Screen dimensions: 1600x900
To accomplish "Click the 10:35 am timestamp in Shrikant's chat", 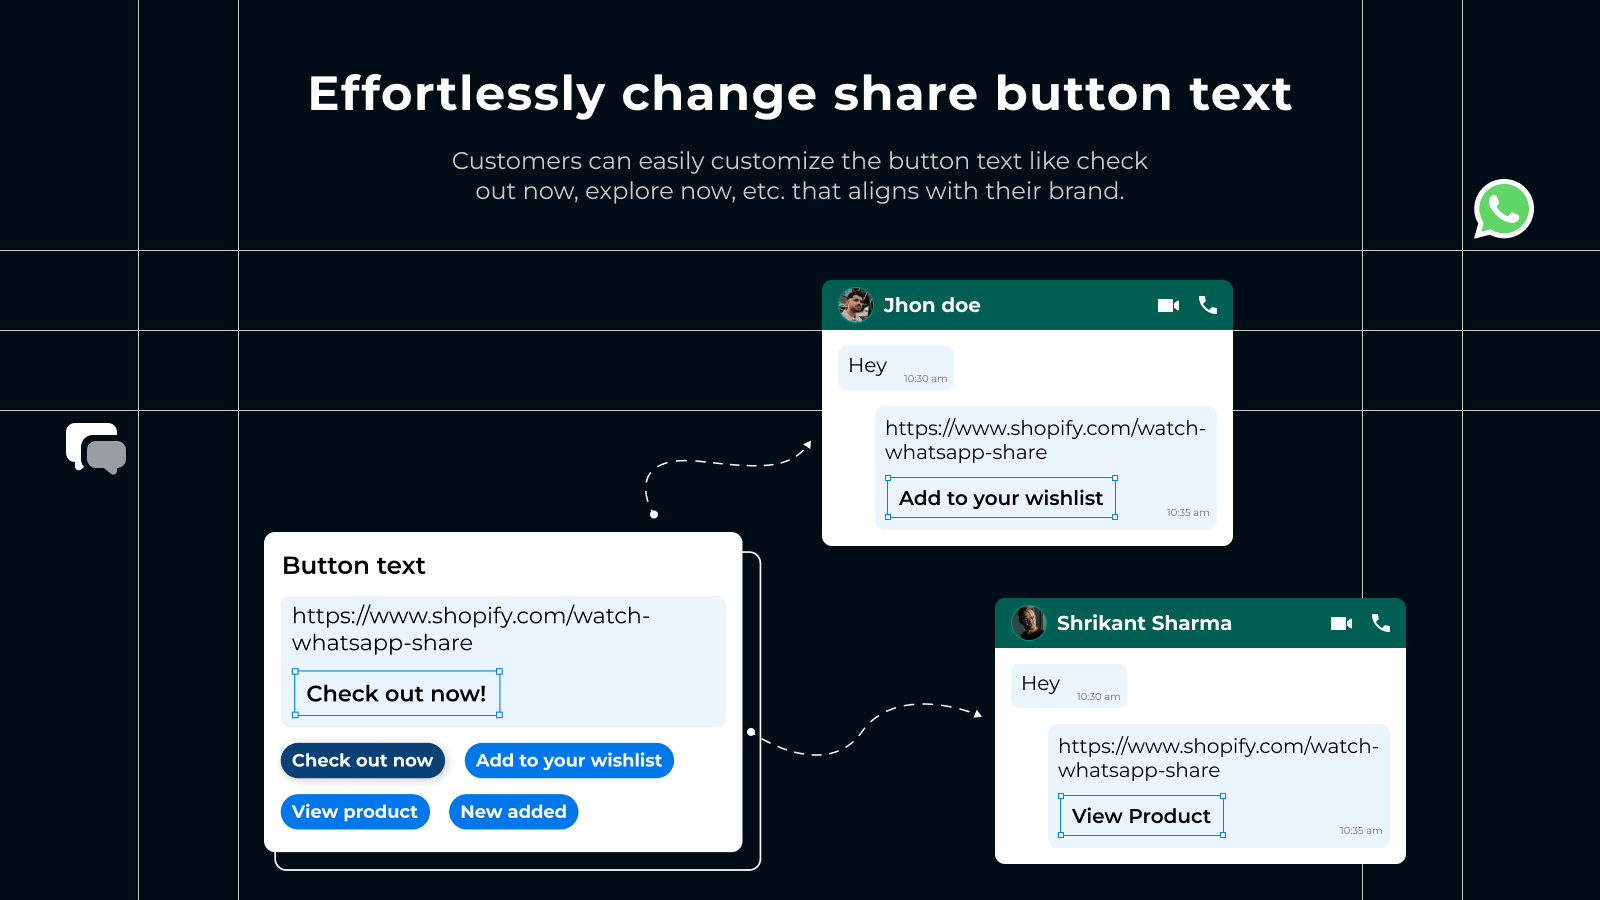I will click(1361, 831).
